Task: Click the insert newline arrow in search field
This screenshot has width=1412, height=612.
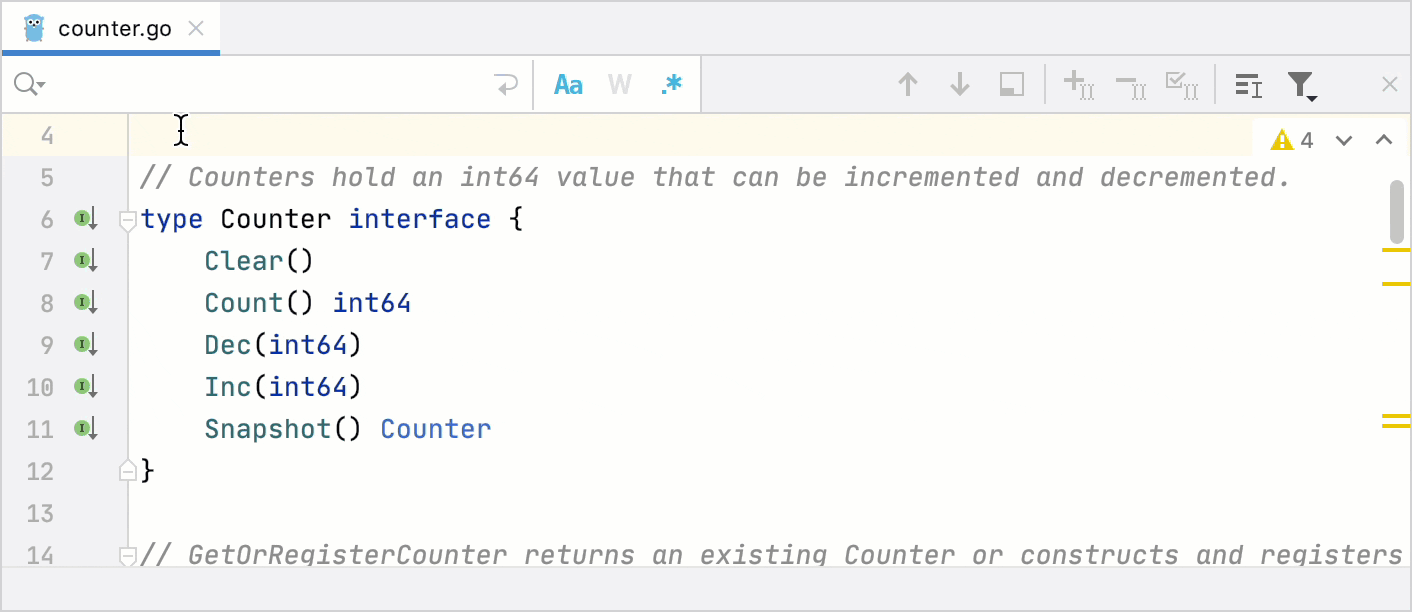Action: (x=506, y=84)
